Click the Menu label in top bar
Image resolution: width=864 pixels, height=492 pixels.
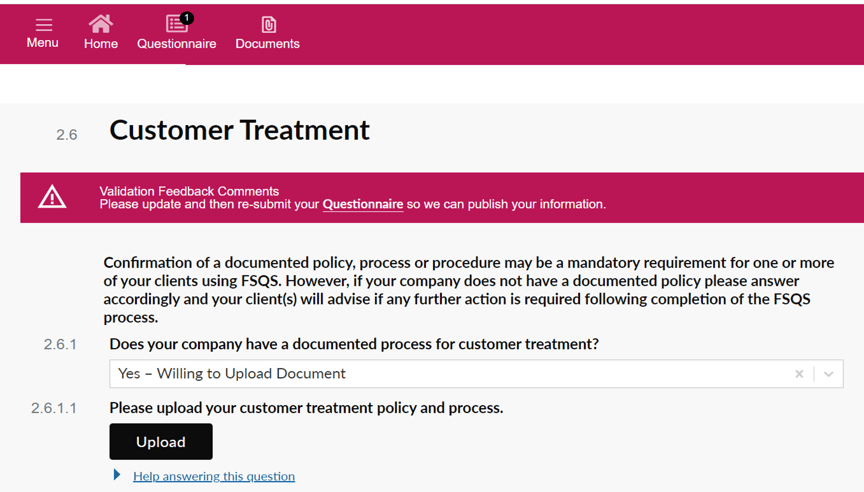43,43
